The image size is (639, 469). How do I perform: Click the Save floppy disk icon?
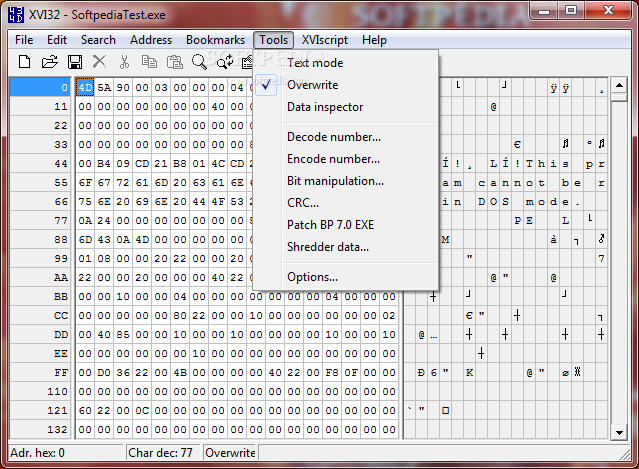coord(75,62)
